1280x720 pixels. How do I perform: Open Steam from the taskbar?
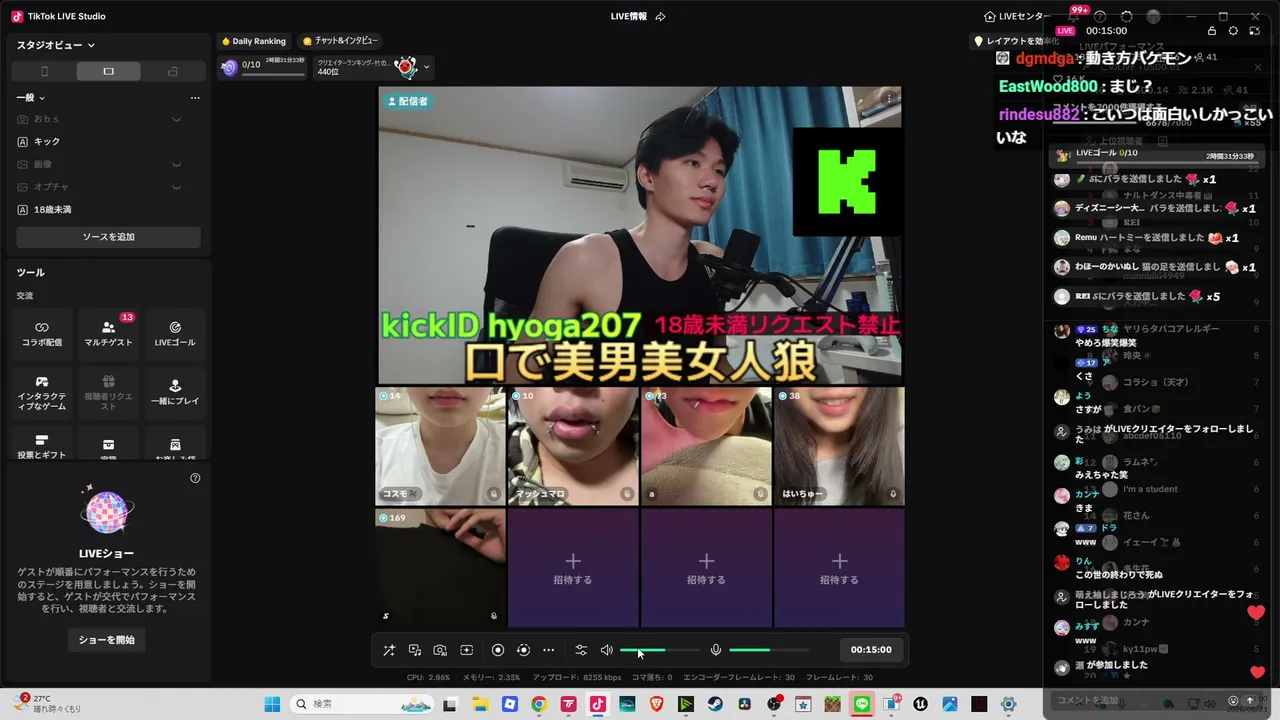click(x=715, y=704)
